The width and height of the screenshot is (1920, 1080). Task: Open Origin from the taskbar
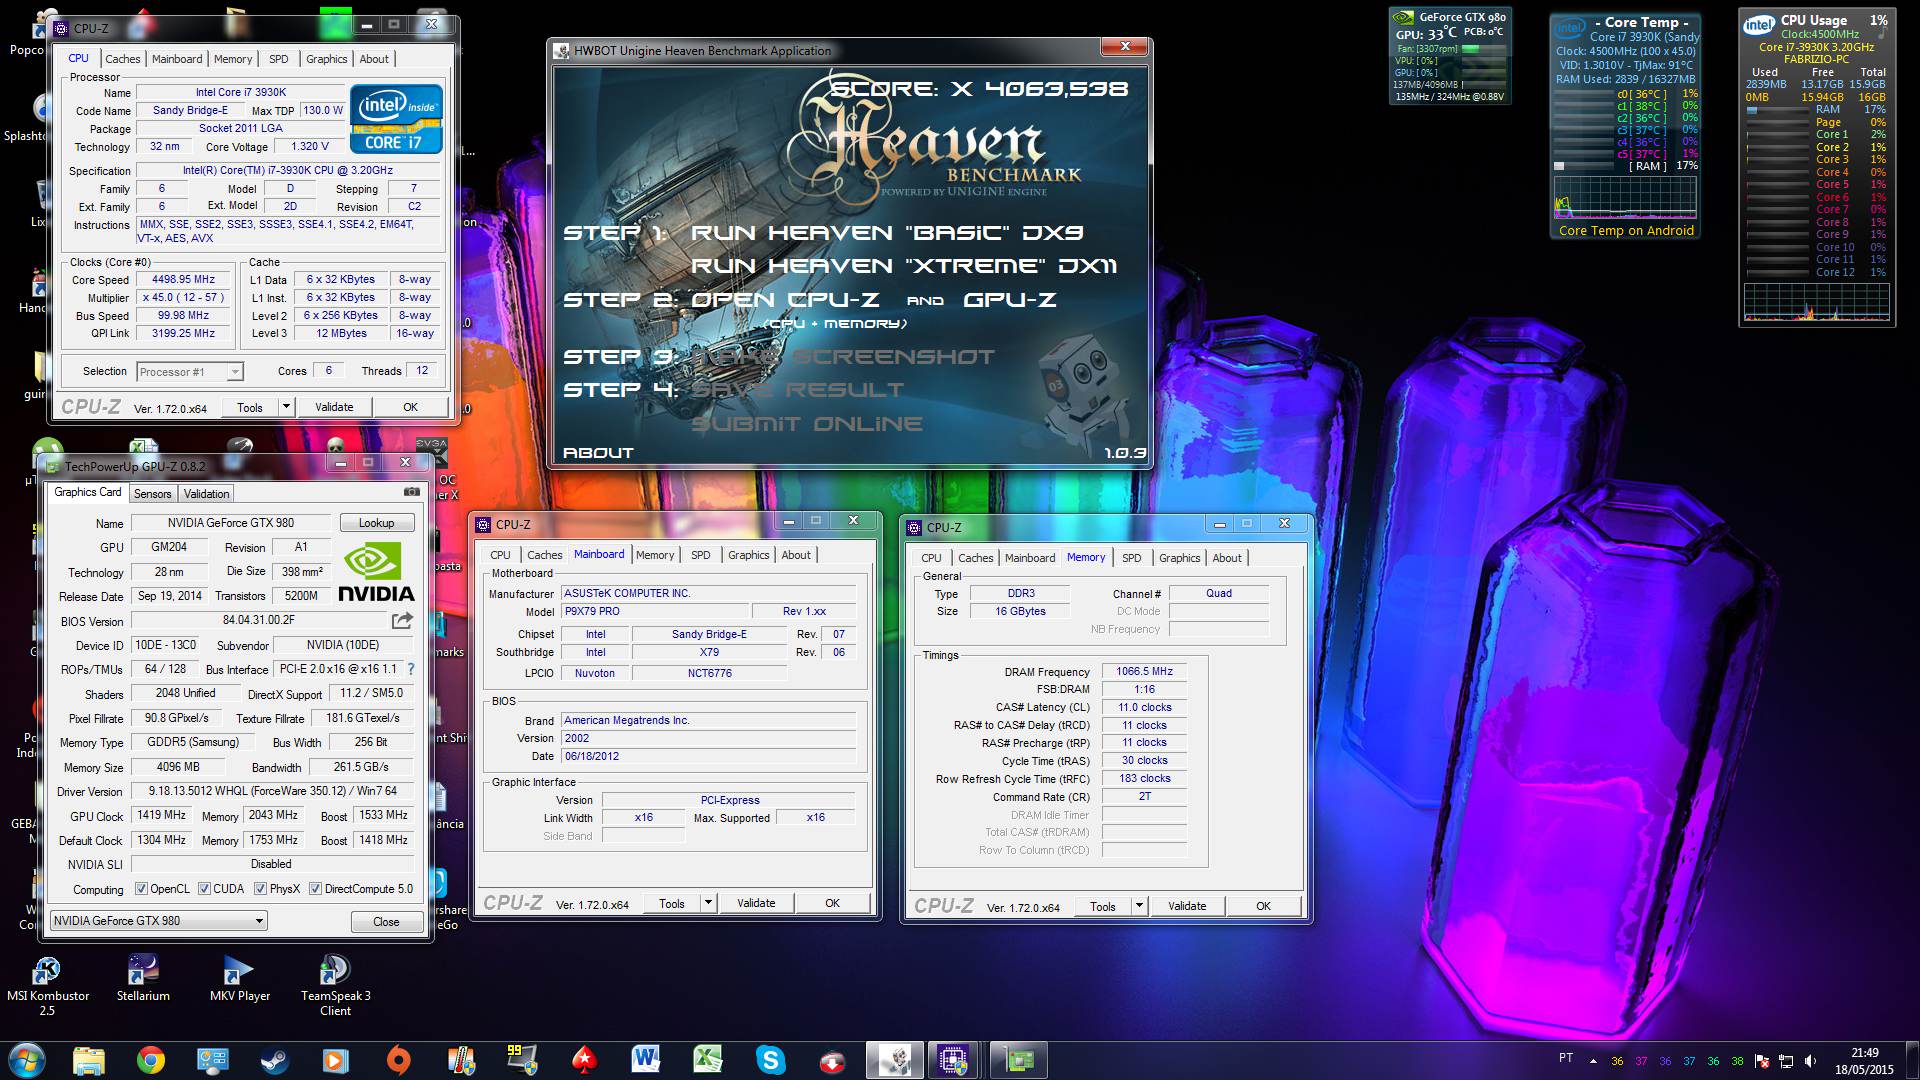[398, 1060]
